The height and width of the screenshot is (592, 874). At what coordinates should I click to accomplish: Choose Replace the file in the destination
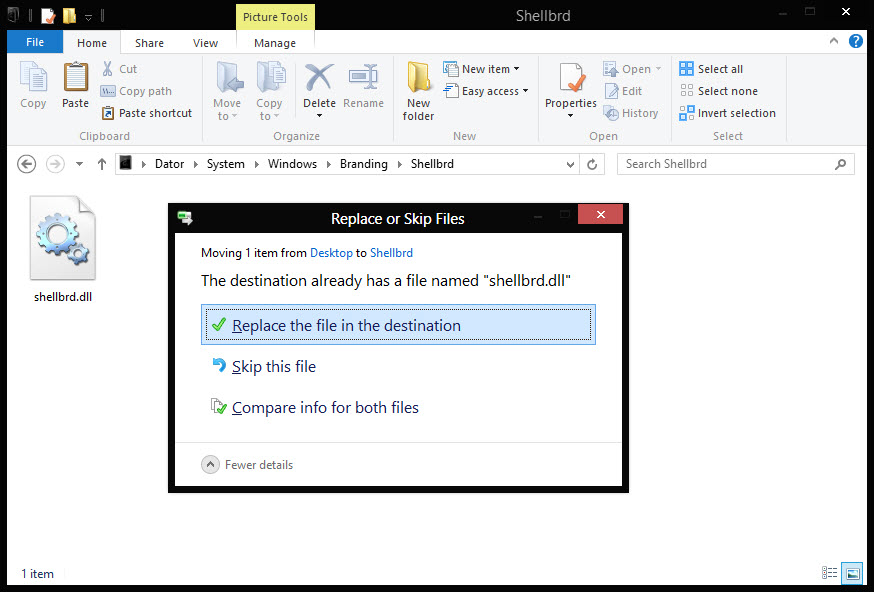point(398,324)
